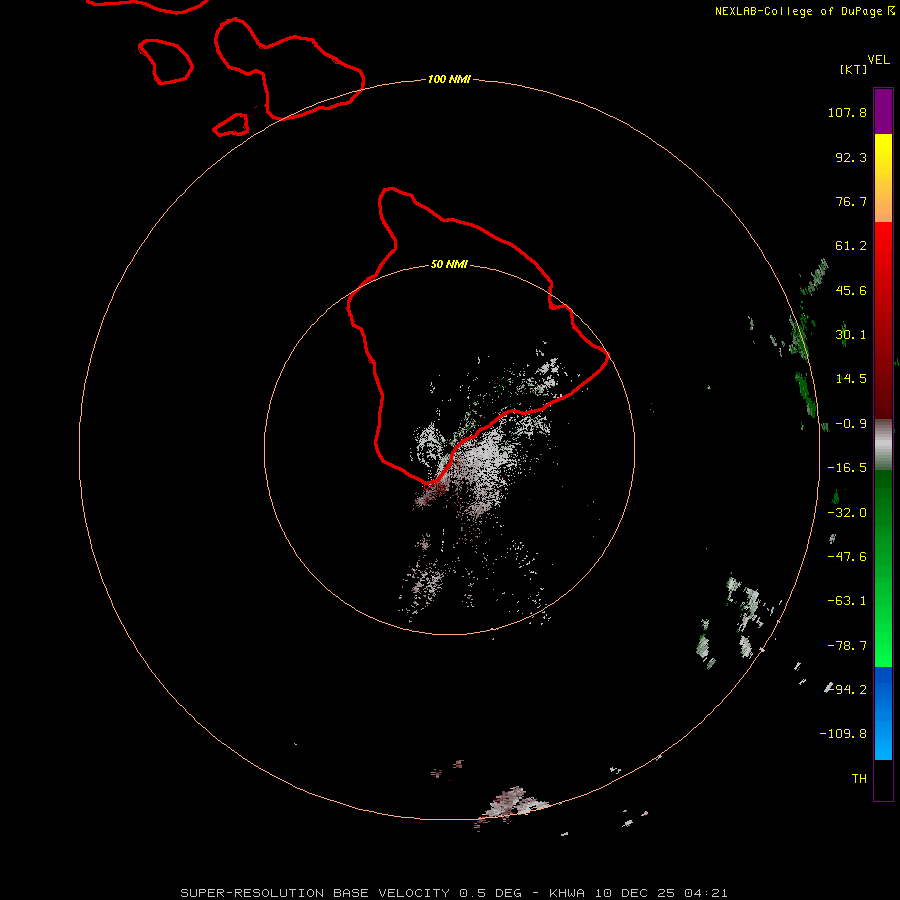
Task: Click the 92.3 velocity scale value
Action: pos(851,157)
